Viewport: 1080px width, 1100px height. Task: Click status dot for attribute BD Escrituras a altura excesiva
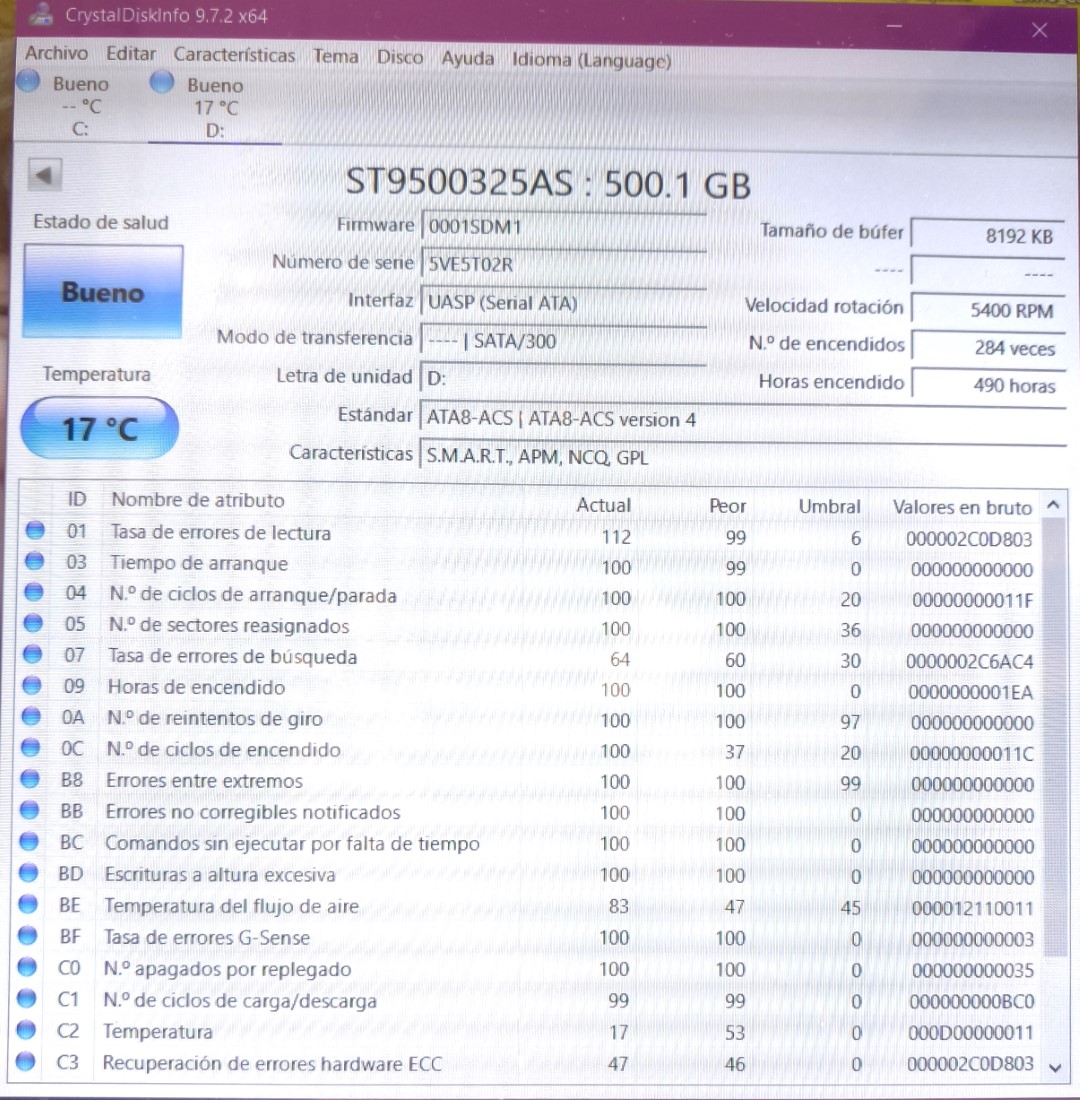28,873
